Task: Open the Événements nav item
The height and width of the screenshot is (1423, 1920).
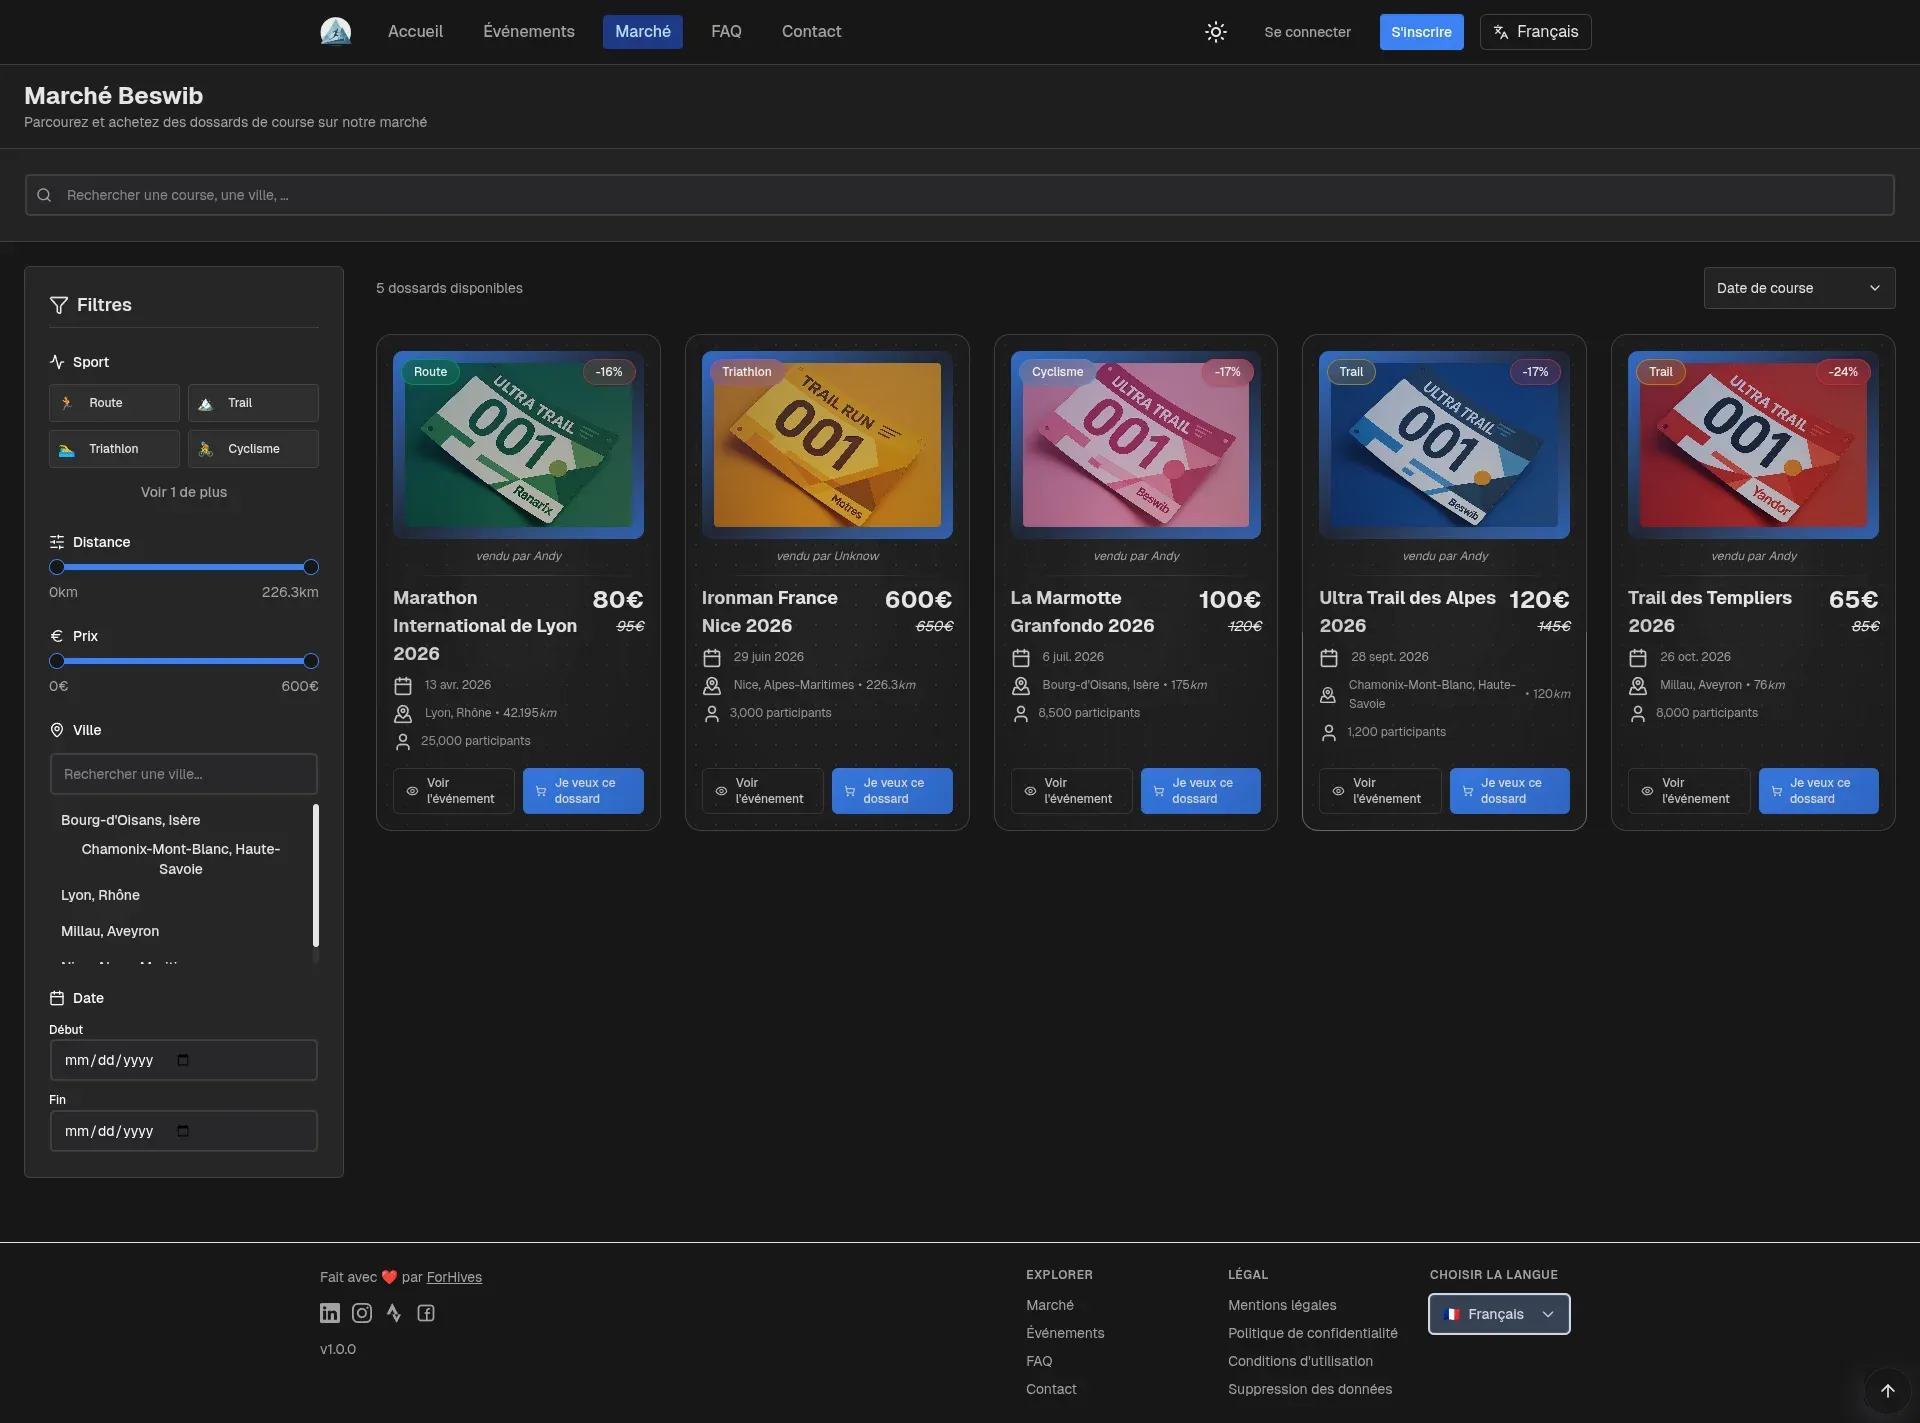Action: (529, 32)
